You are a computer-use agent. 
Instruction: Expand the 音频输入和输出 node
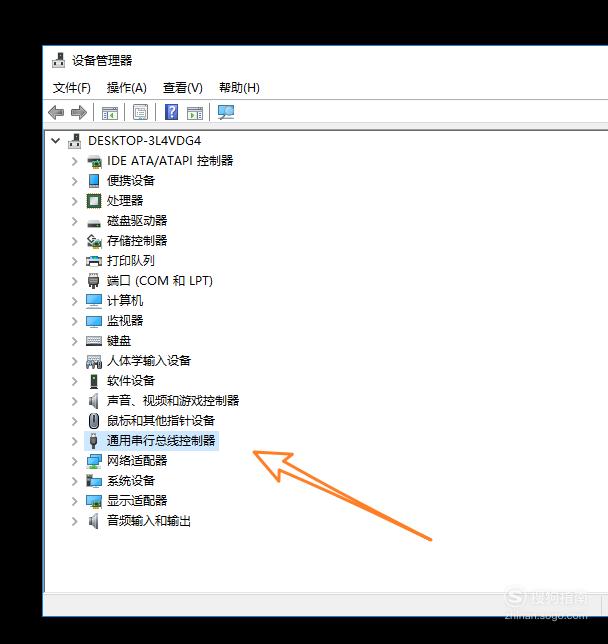74,521
